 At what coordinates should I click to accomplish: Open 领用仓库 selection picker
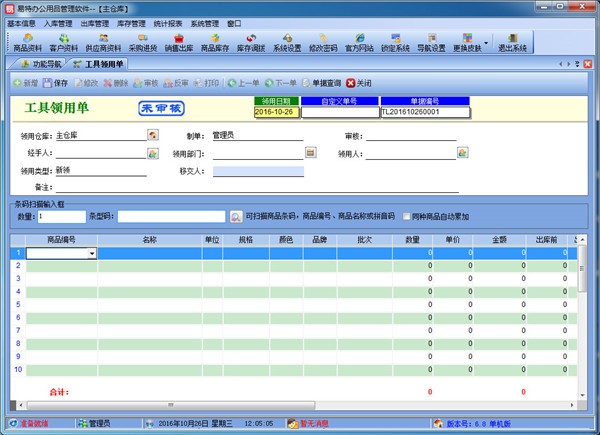(x=153, y=134)
